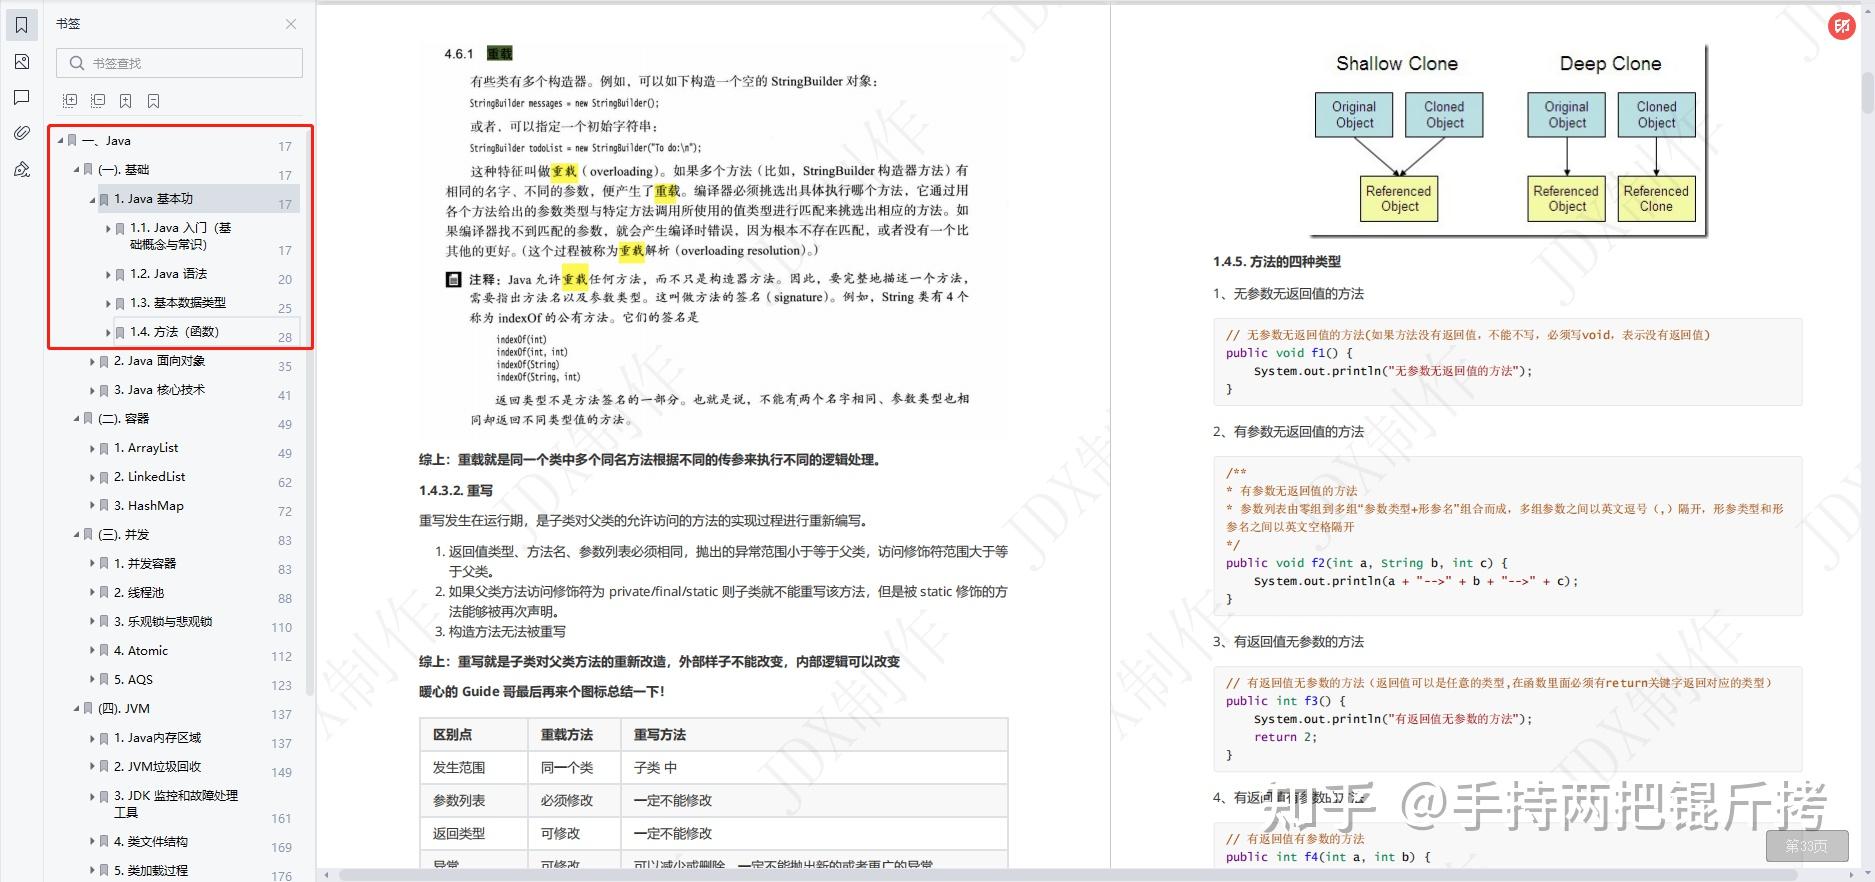Collapse the 一、Java tree node
The image size is (1875, 882).
tap(60, 141)
